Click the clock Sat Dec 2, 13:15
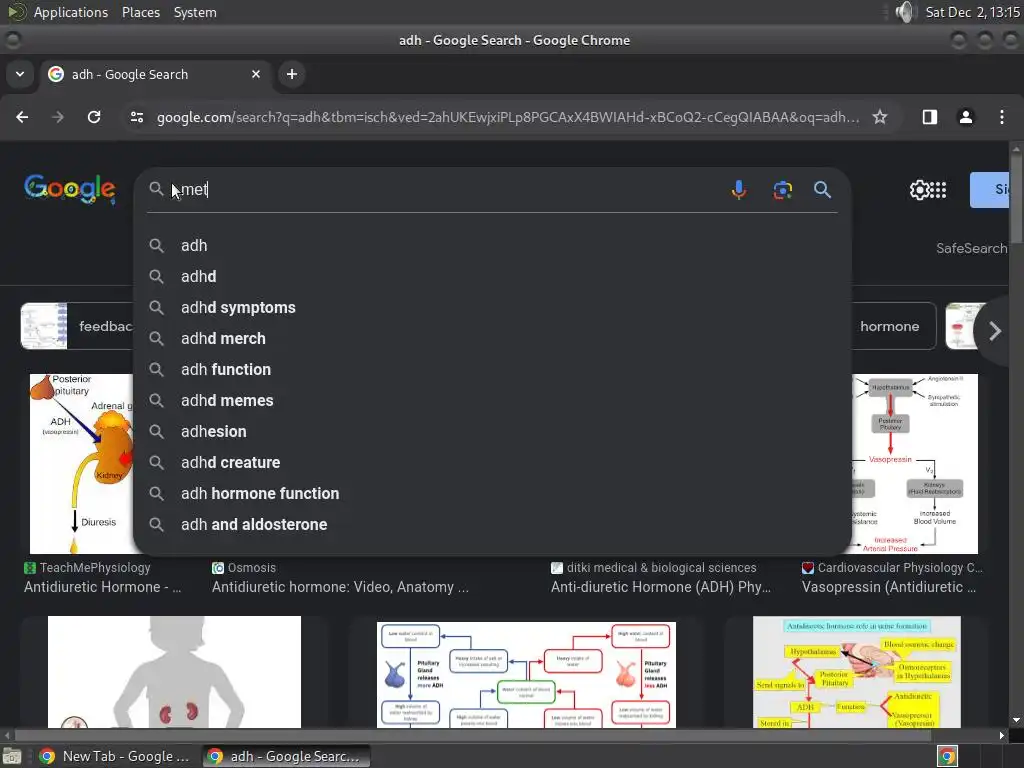The image size is (1024, 768). [972, 12]
